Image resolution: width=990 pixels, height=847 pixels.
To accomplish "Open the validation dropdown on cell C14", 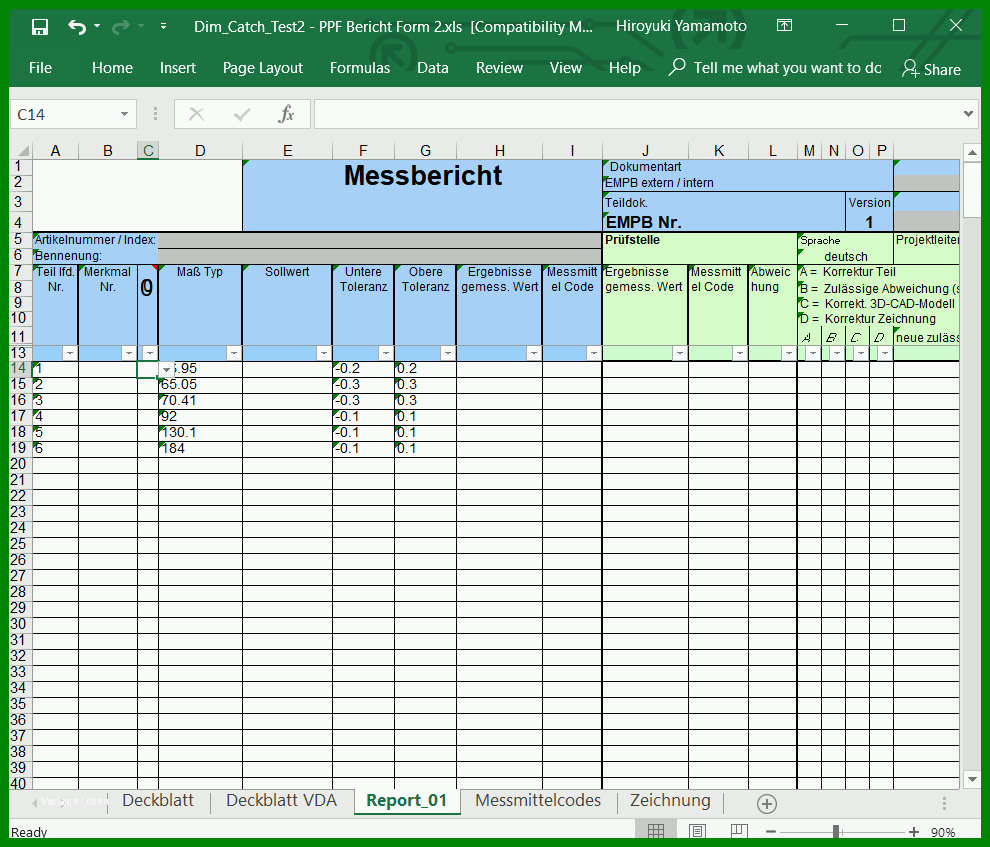I will point(166,370).
